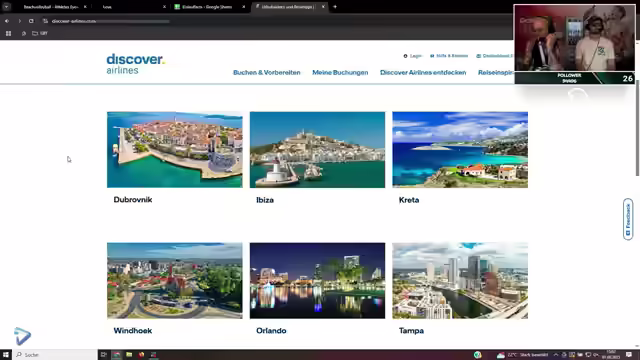Open the Meine Buchungen menu item
The height and width of the screenshot is (360, 640).
click(x=340, y=73)
